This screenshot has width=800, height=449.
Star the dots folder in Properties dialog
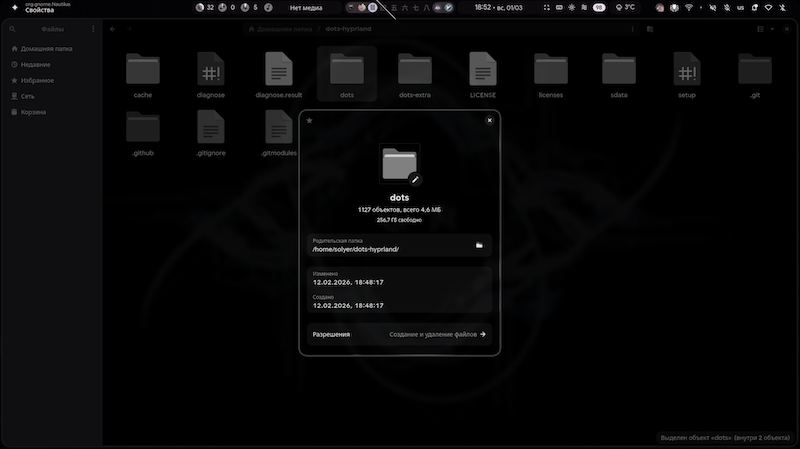pyautogui.click(x=309, y=120)
